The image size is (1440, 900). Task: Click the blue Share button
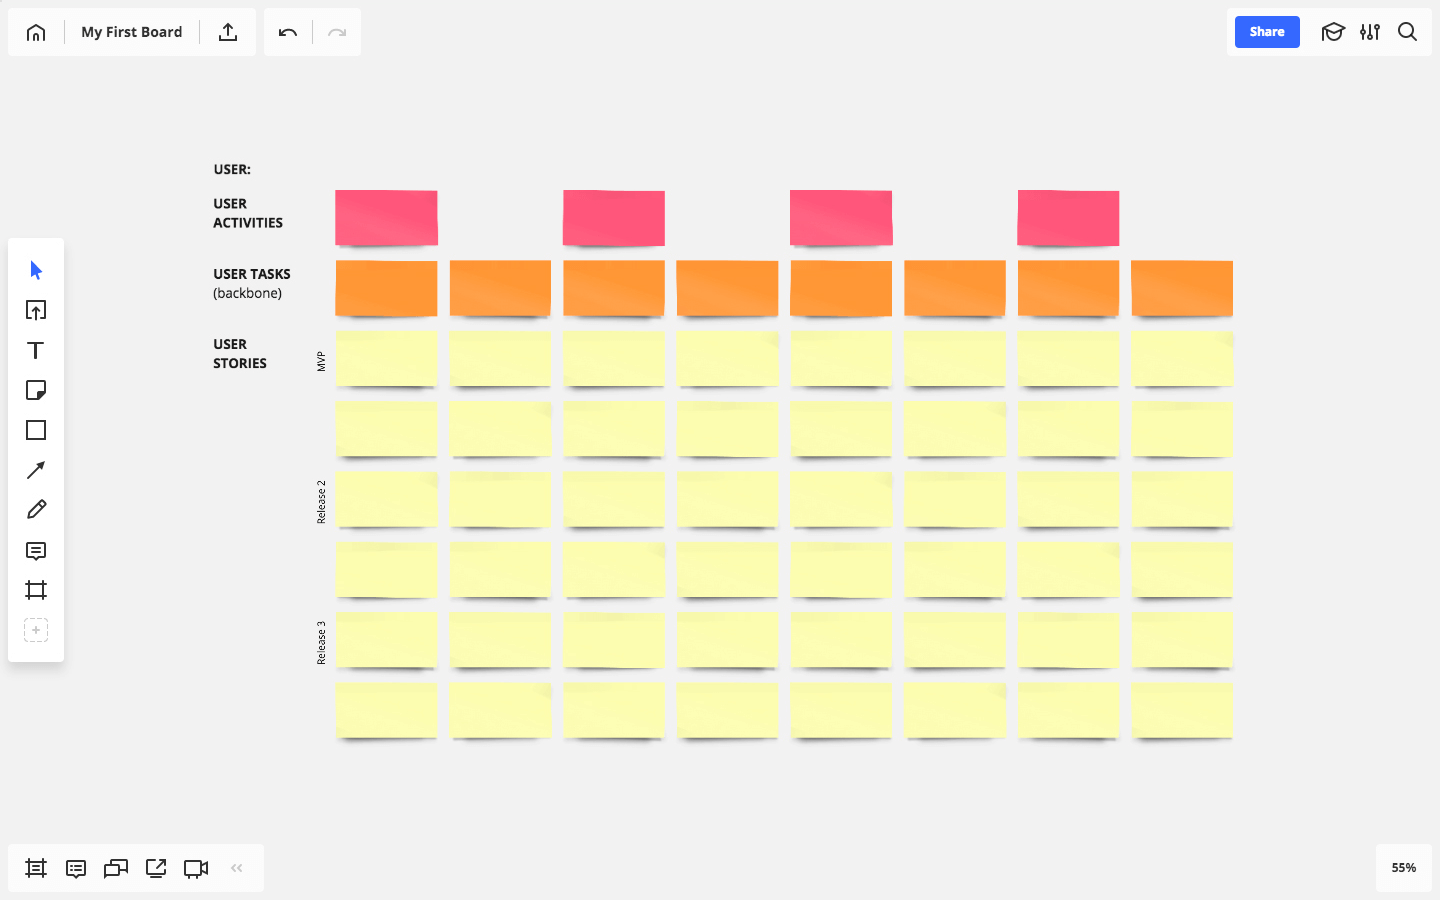click(x=1267, y=32)
